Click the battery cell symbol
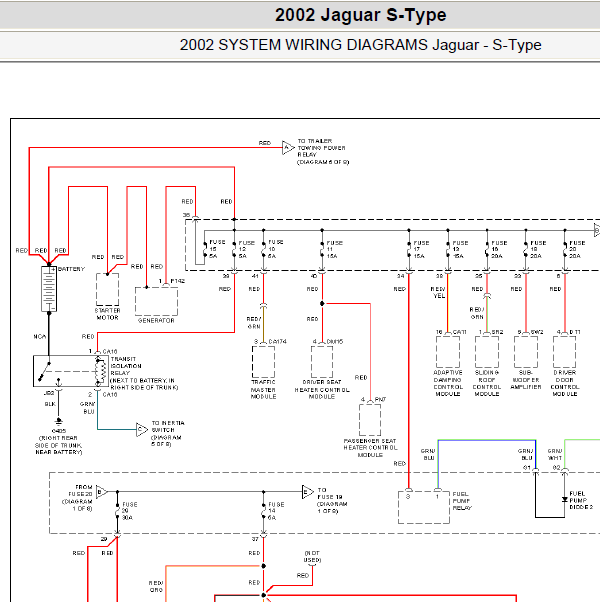 point(49,289)
